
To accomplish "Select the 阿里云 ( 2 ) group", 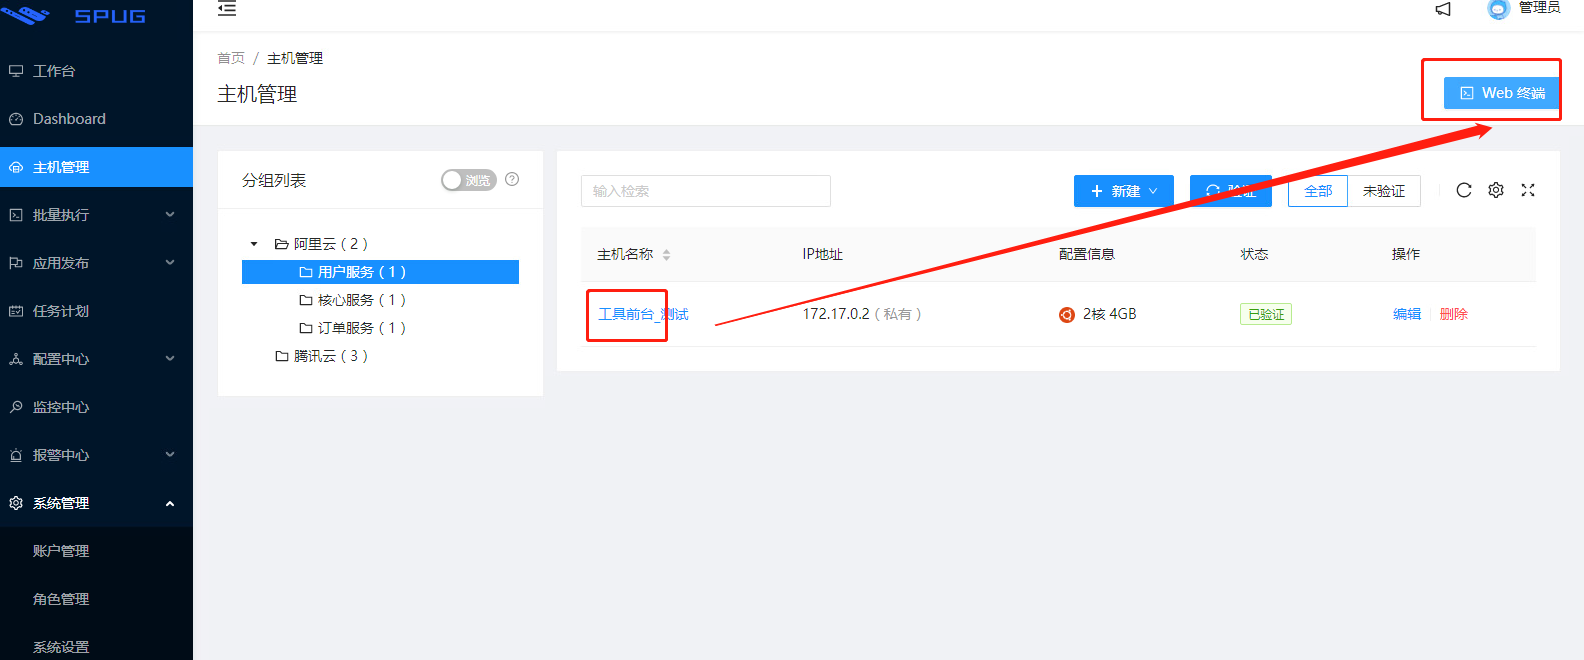I will [x=321, y=244].
